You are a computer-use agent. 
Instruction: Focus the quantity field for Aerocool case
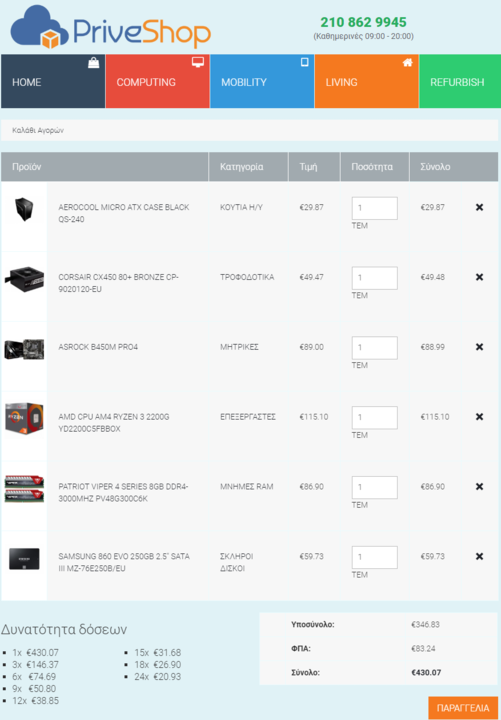point(375,208)
